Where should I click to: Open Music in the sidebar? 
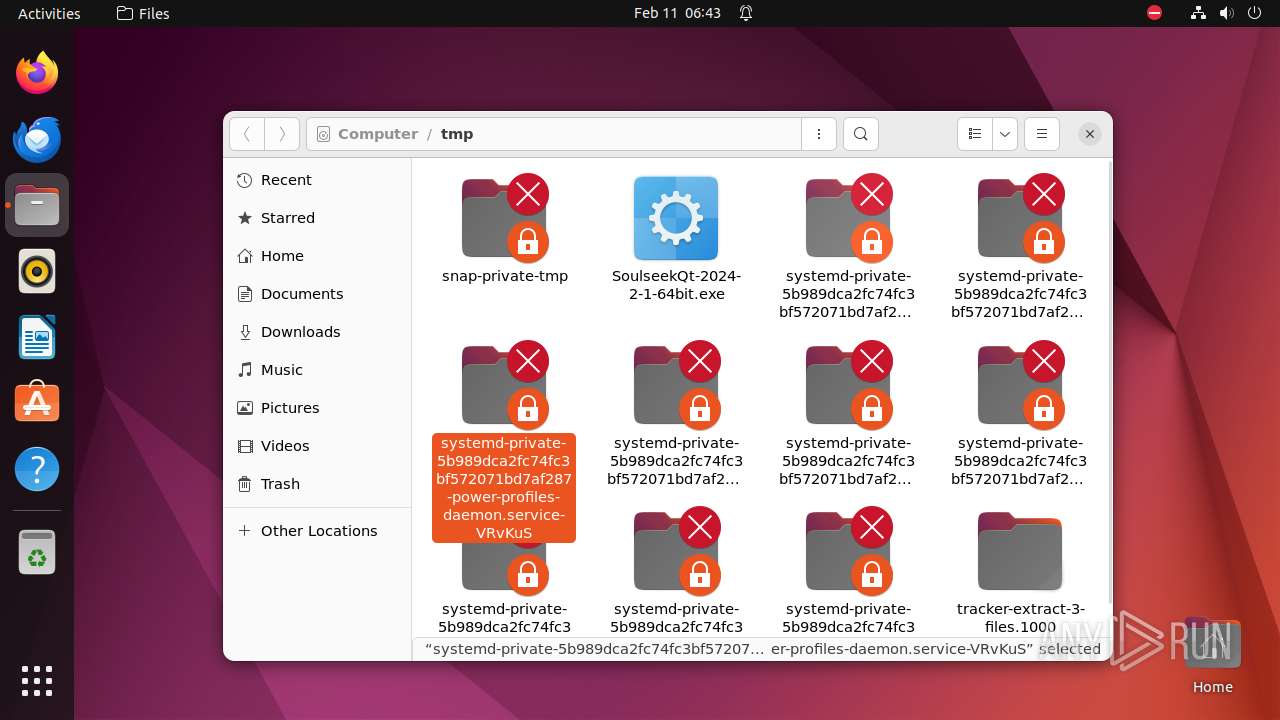click(317, 370)
